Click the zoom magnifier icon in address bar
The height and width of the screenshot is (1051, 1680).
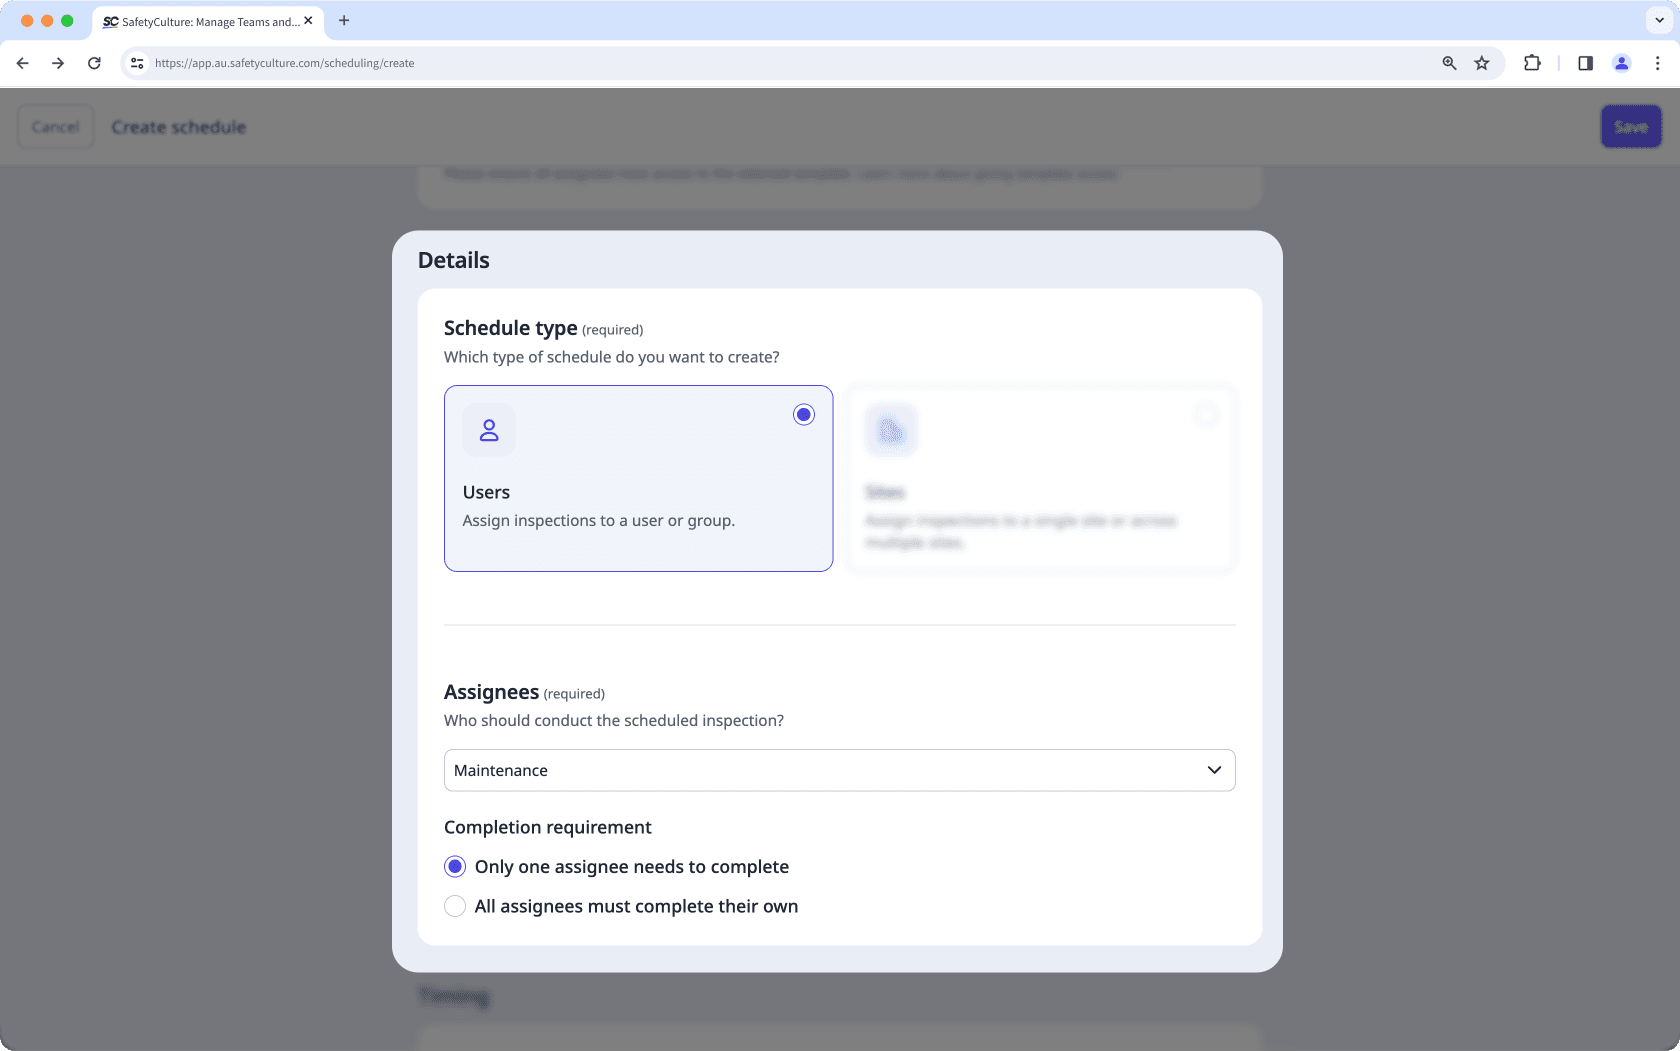1448,62
